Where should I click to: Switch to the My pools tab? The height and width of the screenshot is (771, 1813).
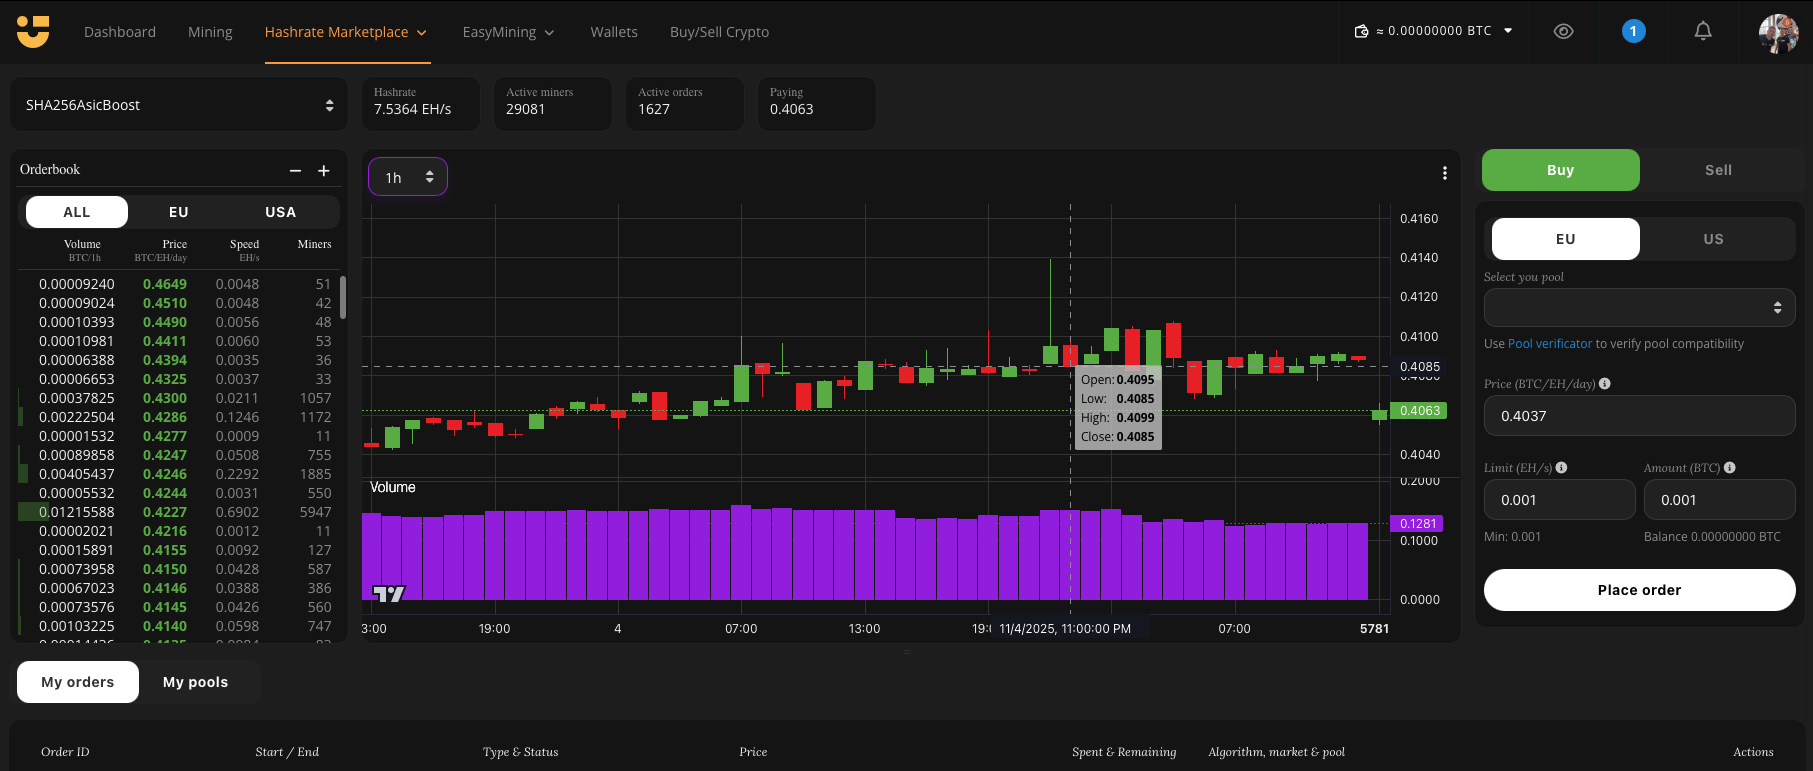click(195, 682)
